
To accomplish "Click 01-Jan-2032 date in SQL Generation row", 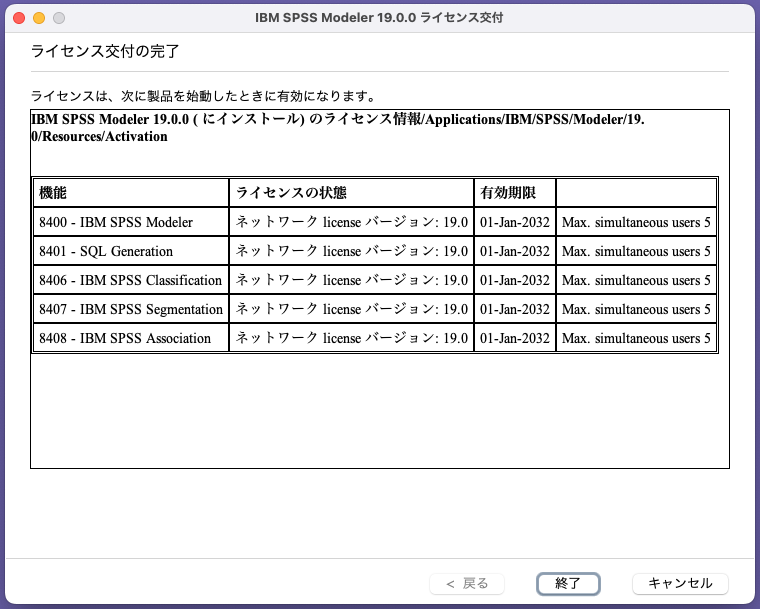I will (515, 251).
